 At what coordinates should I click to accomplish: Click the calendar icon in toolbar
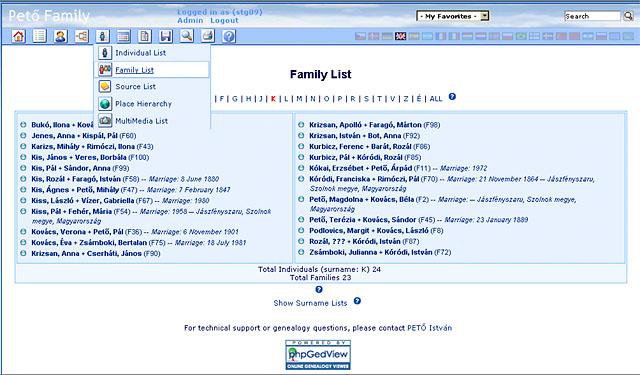tap(124, 36)
